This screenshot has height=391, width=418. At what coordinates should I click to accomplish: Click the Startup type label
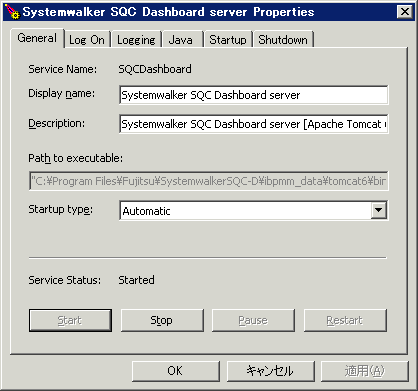coord(61,210)
